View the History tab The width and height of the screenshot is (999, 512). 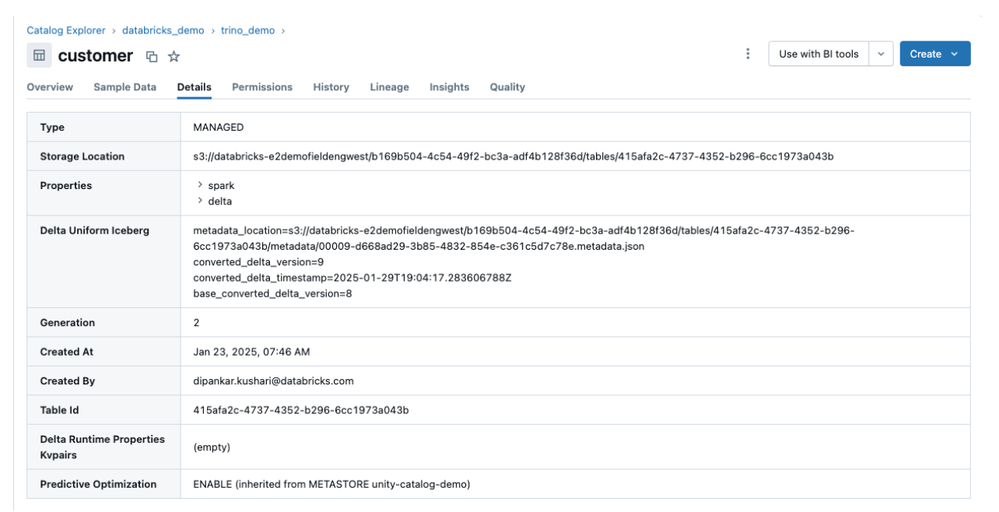click(331, 87)
